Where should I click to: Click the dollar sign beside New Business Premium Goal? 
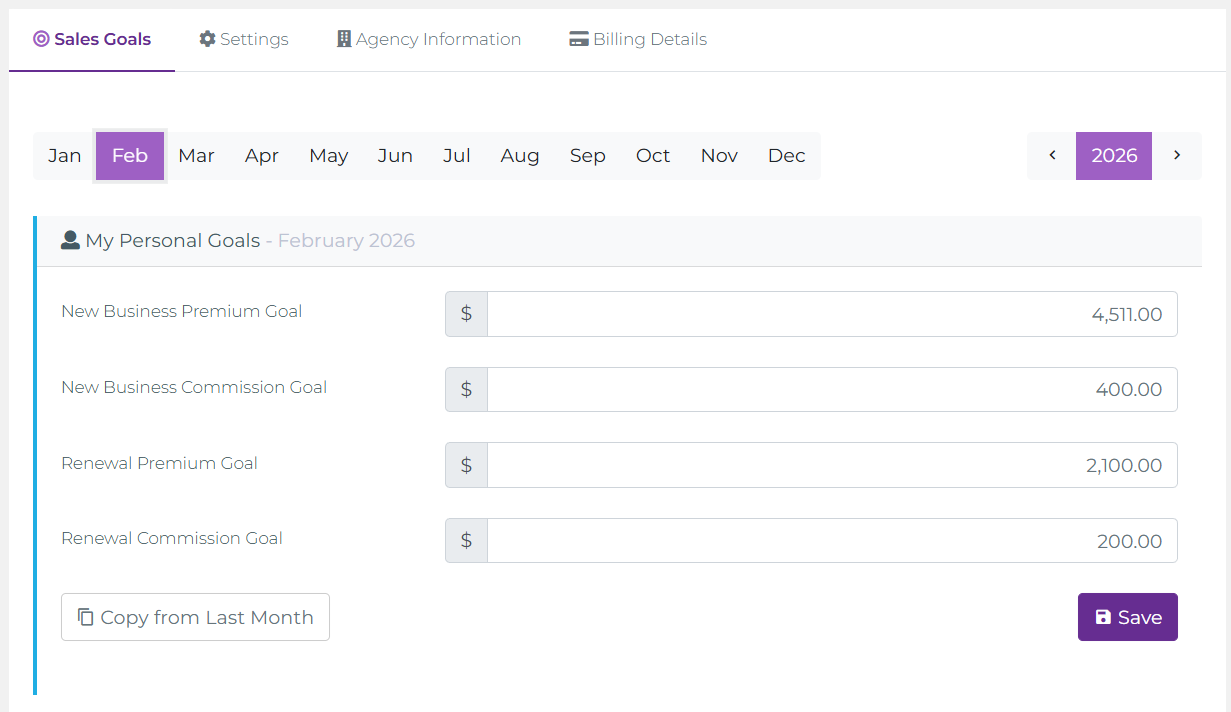[466, 313]
